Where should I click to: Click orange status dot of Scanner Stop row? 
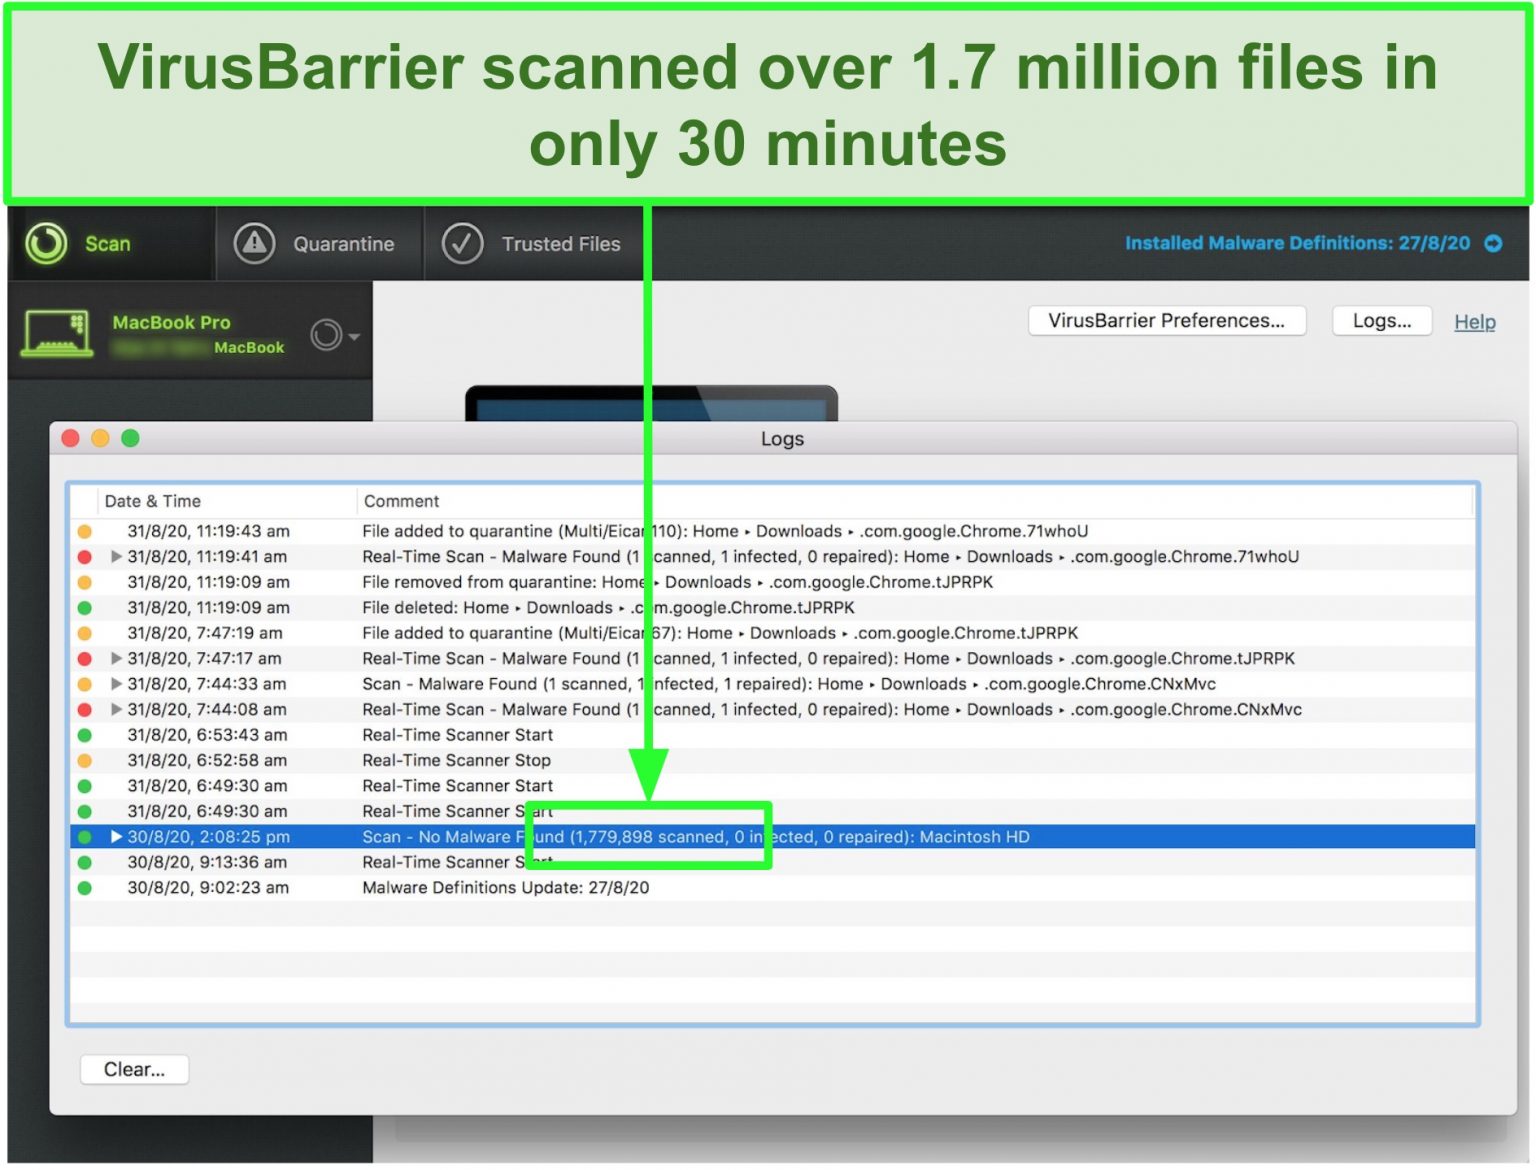[x=85, y=761]
